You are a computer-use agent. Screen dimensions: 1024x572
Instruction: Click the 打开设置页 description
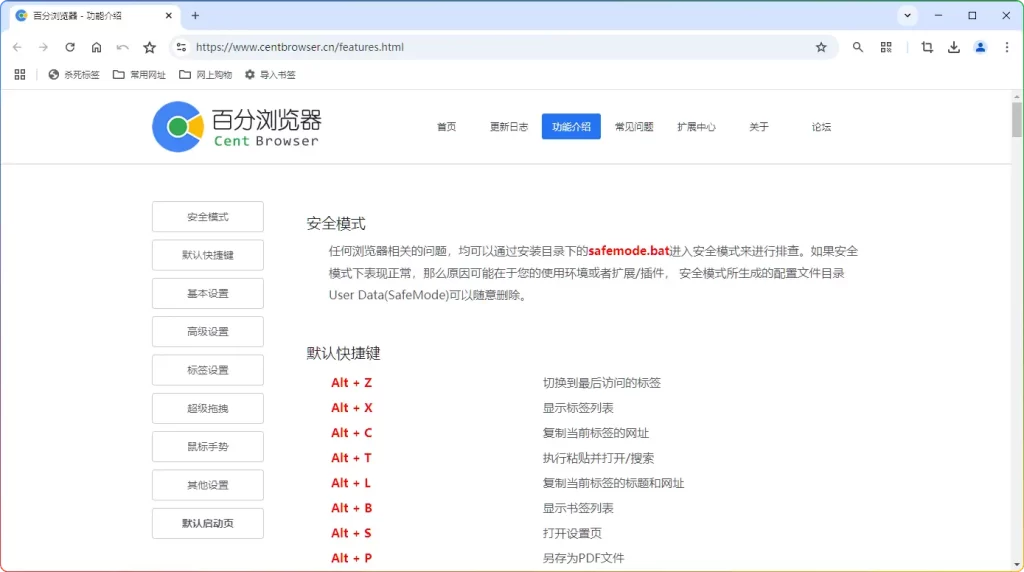(x=572, y=533)
